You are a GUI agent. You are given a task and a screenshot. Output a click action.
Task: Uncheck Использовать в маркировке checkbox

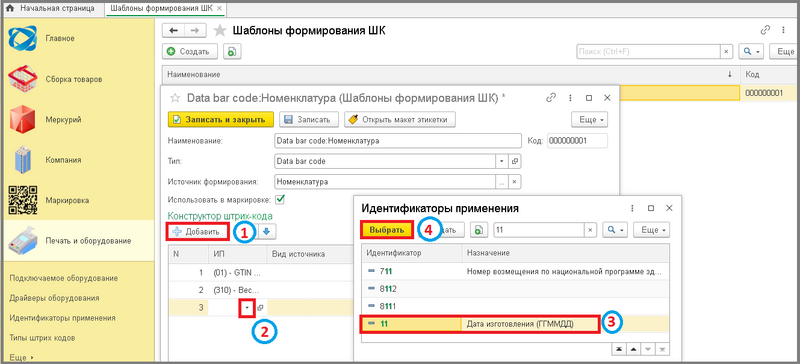(x=280, y=199)
